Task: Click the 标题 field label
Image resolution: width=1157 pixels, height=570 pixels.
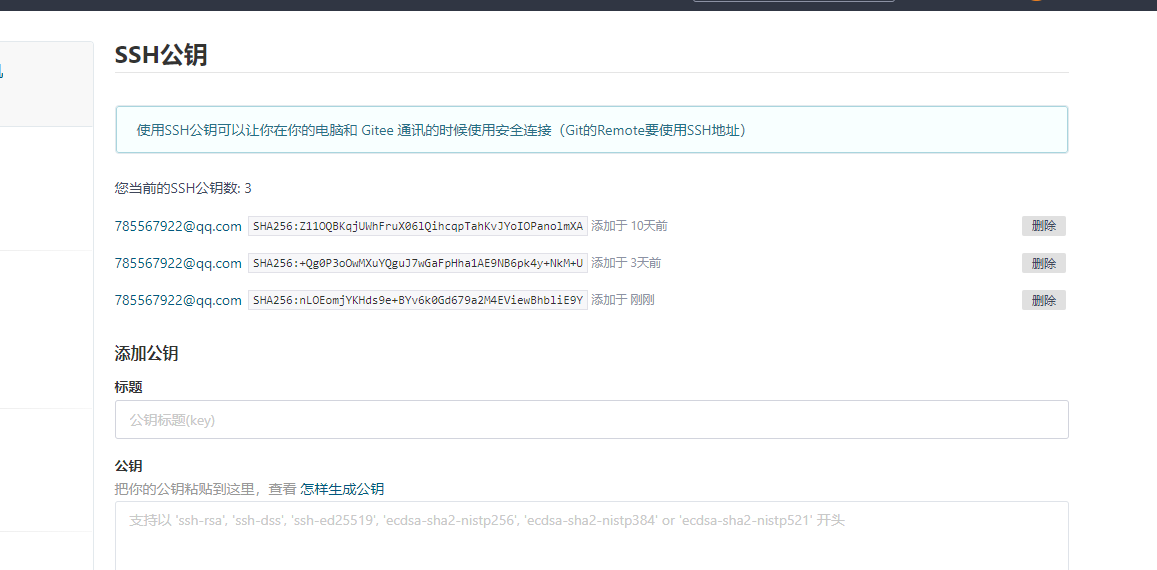Action: click(x=128, y=387)
